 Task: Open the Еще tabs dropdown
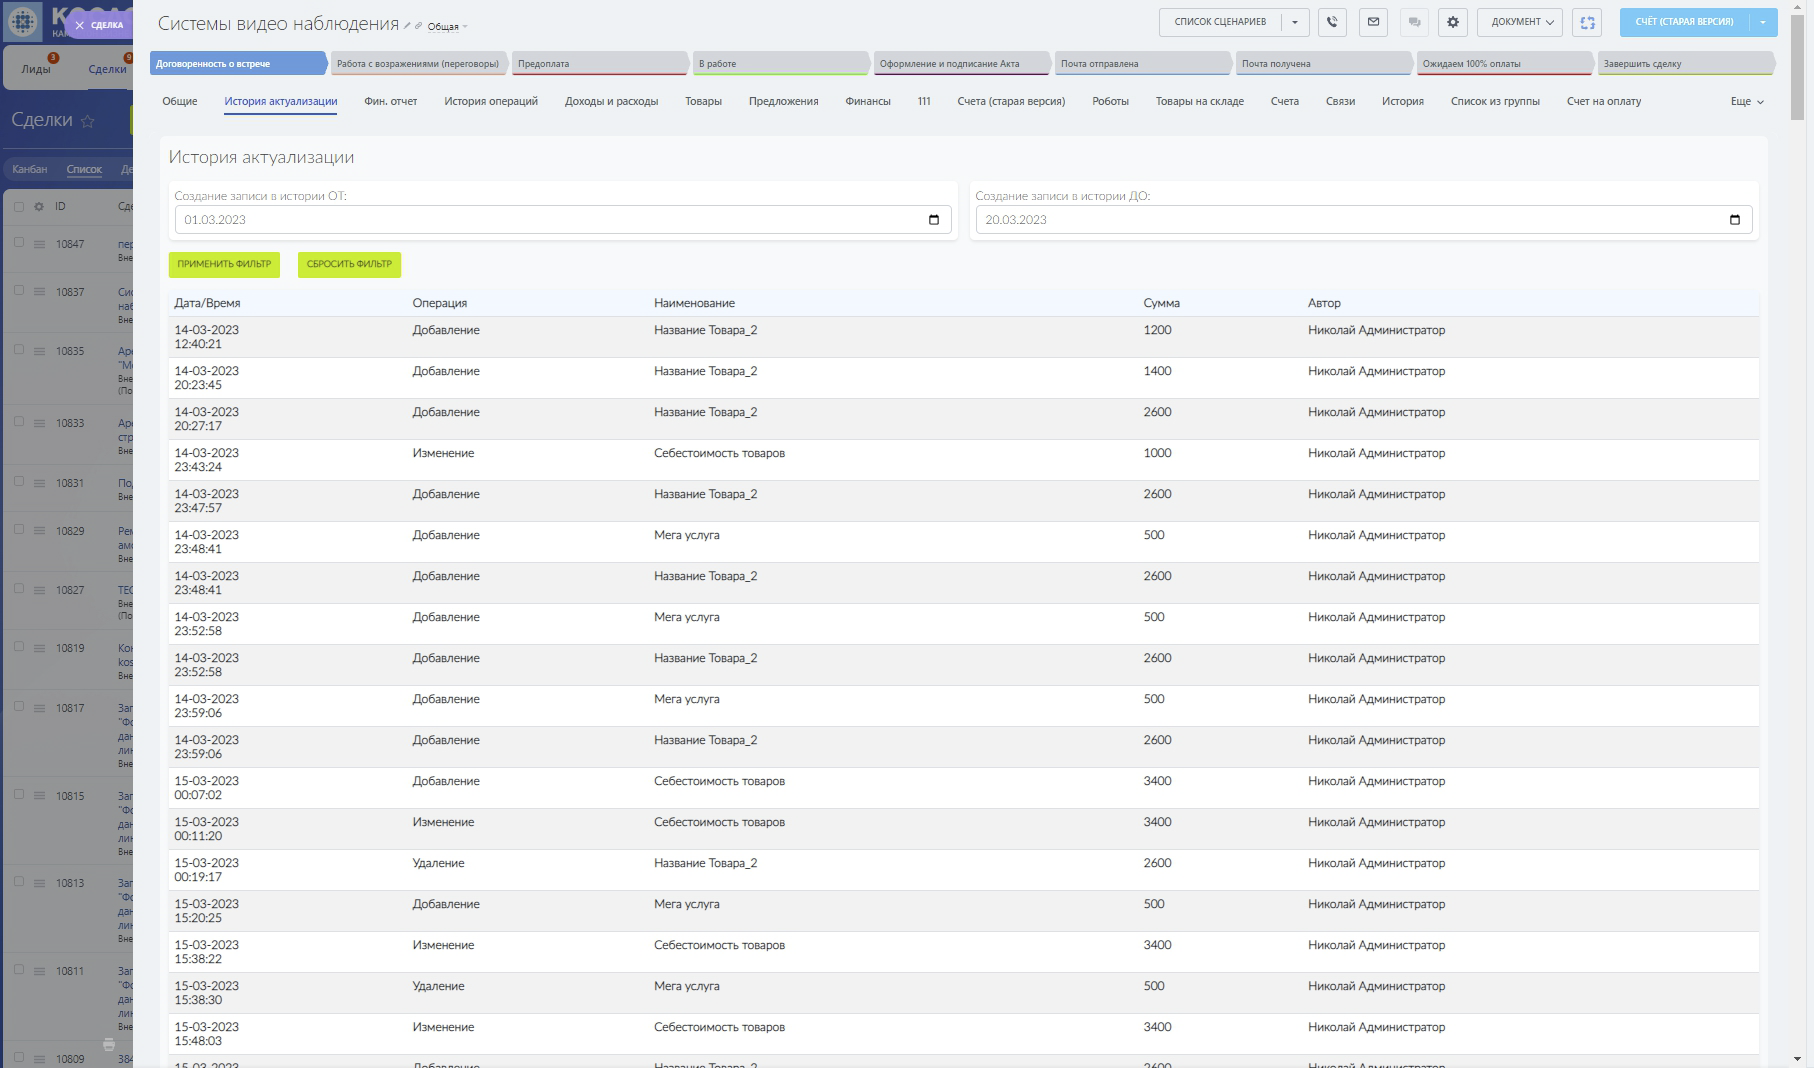[1746, 102]
